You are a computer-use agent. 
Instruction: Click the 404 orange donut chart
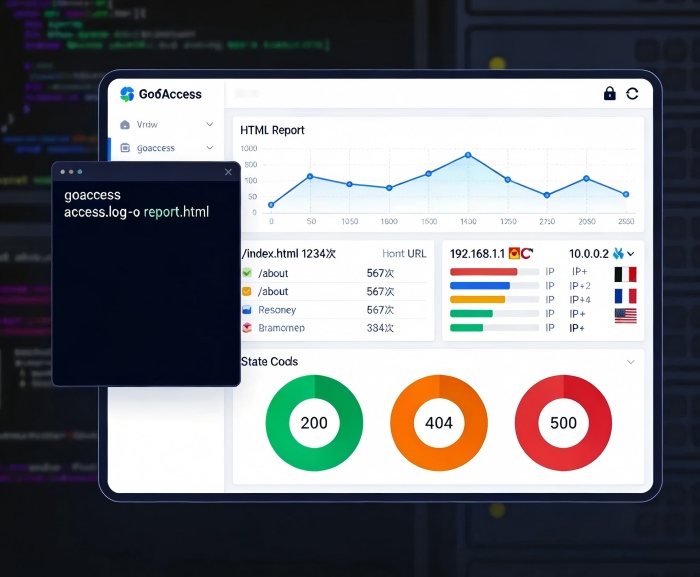point(439,423)
